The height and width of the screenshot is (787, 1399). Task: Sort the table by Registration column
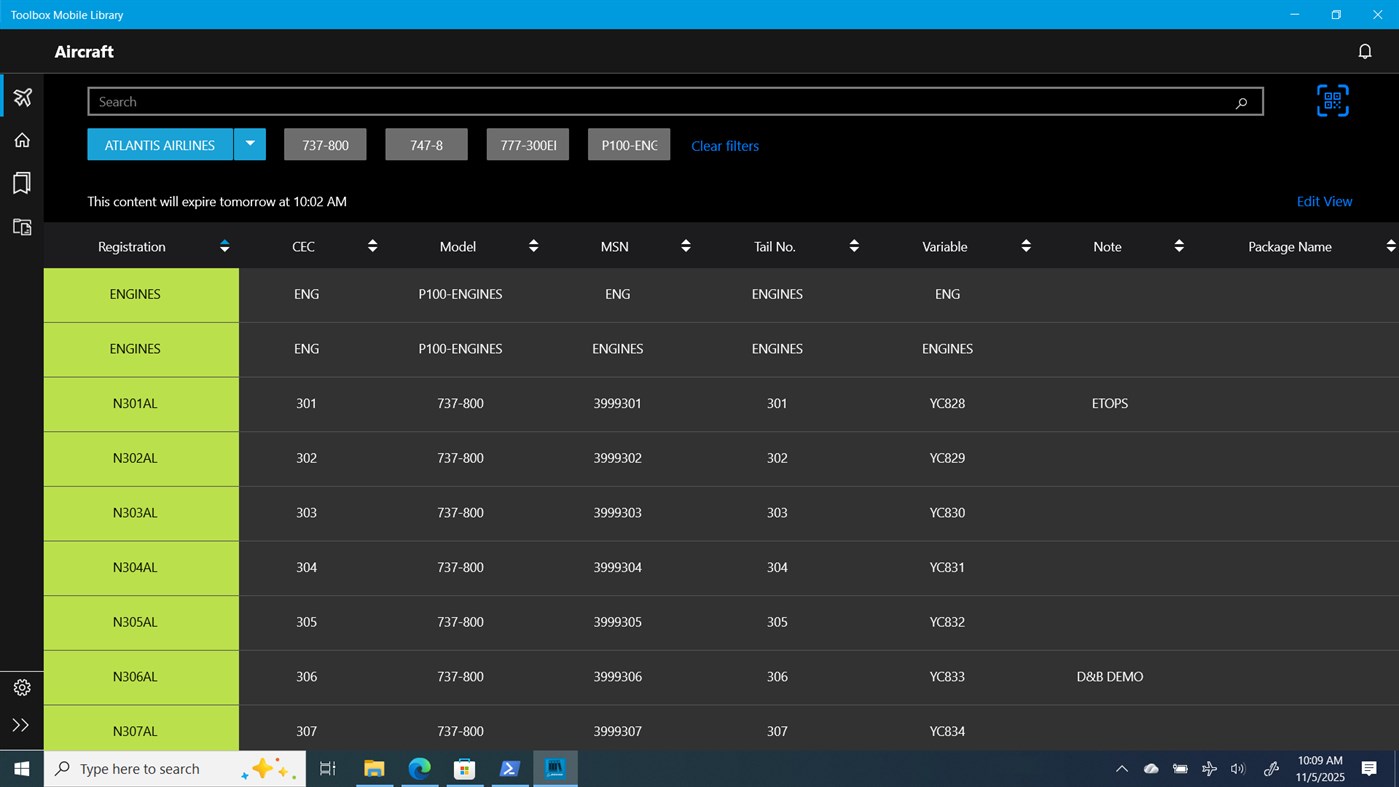pos(224,245)
